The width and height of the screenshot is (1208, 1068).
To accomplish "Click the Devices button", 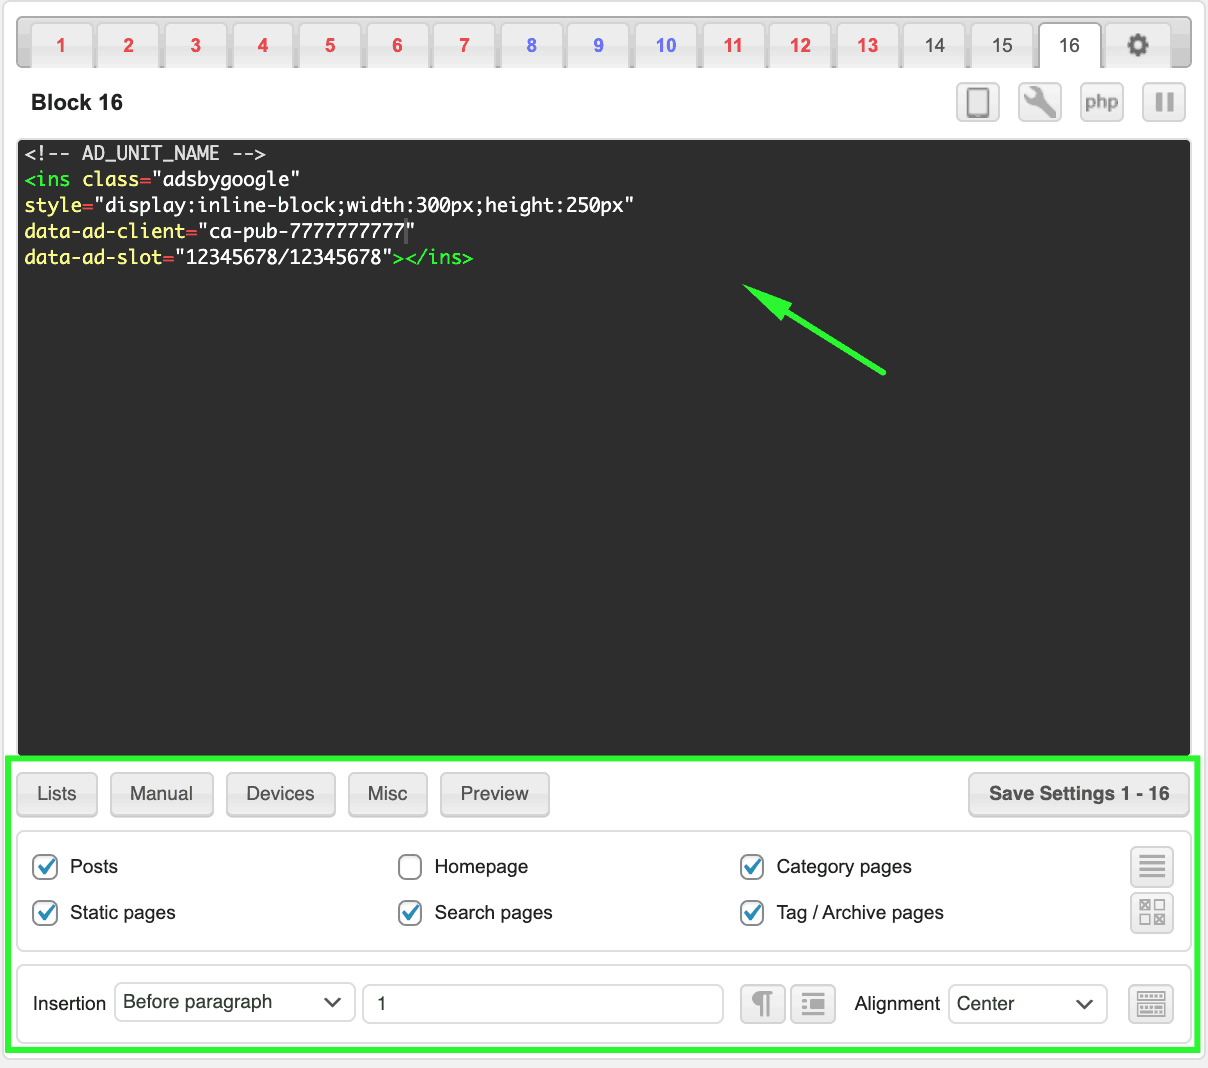I will (280, 794).
